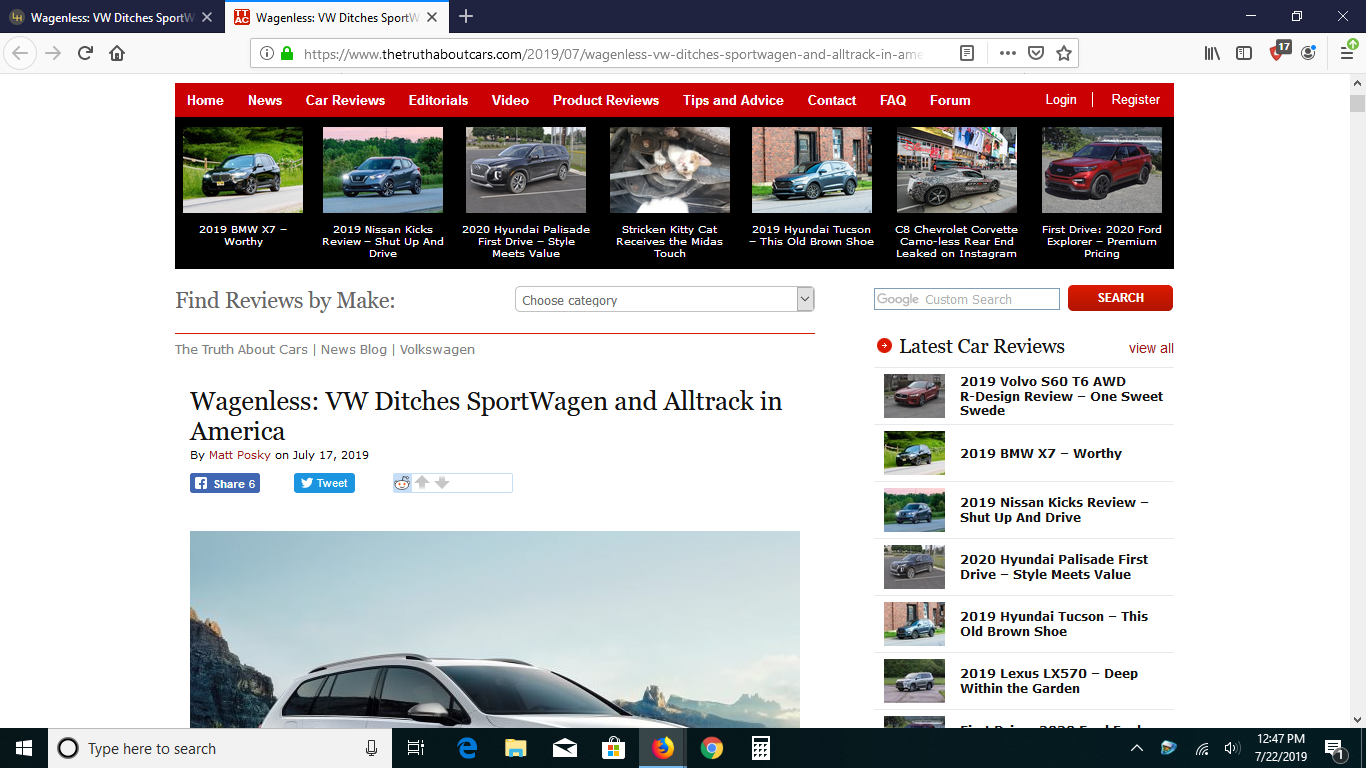Switch to Chrome on the taskbar

pyautogui.click(x=712, y=748)
